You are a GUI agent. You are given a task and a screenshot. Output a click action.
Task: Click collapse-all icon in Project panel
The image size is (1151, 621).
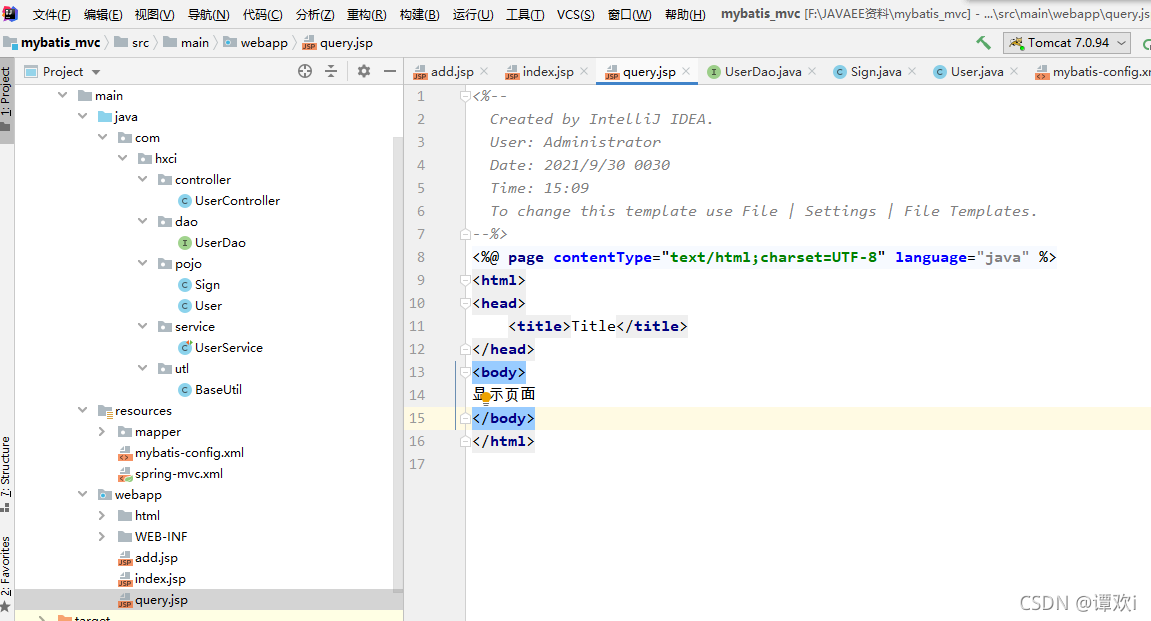point(331,71)
